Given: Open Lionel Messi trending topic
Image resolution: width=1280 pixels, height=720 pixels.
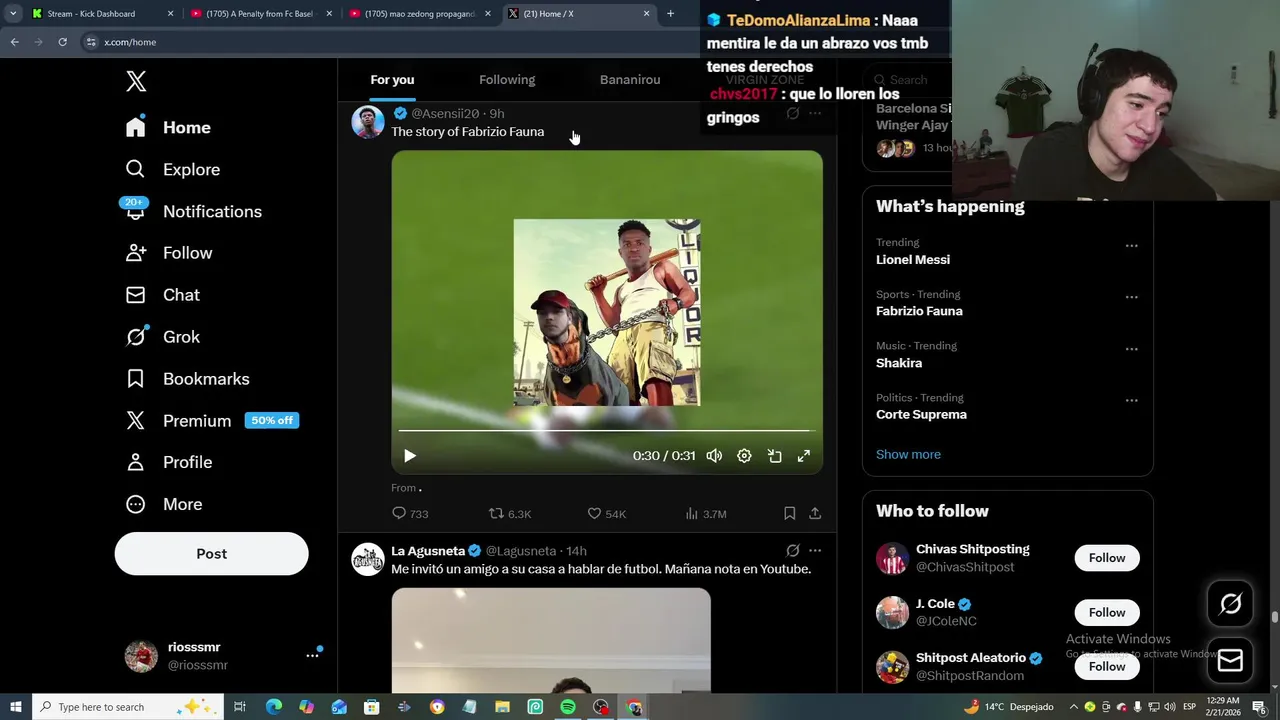Looking at the screenshot, I should click(913, 260).
